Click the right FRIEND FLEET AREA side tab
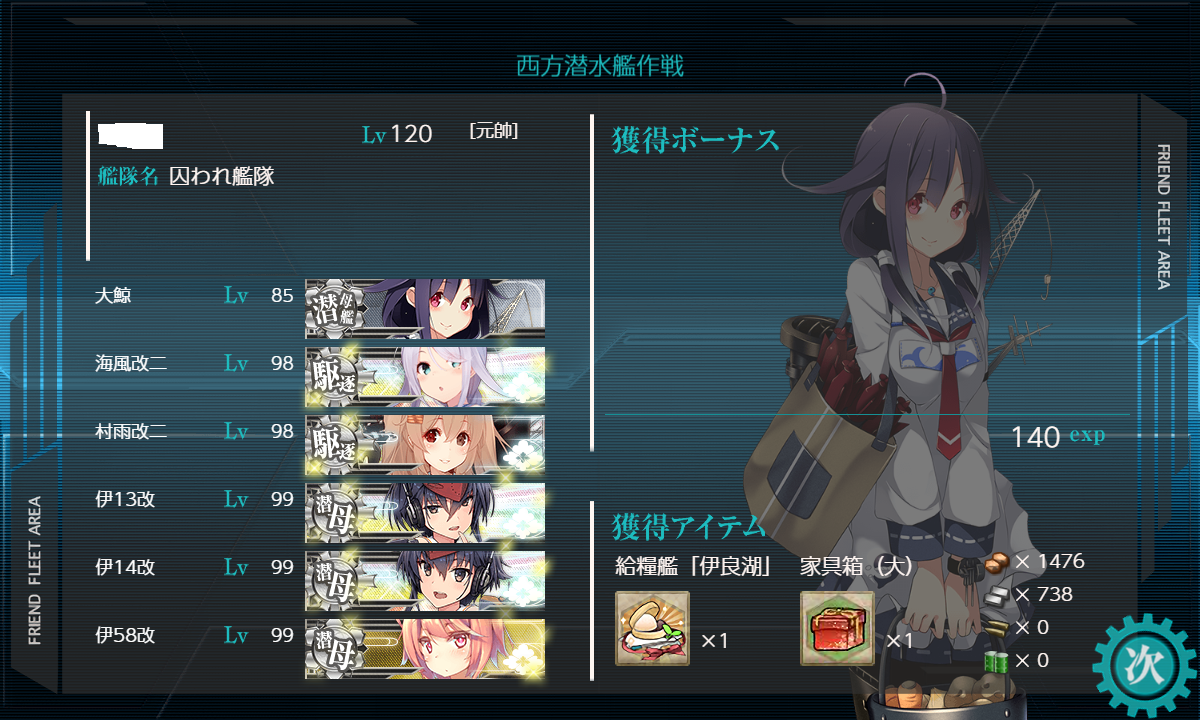This screenshot has width=1200, height=720. (x=1163, y=217)
